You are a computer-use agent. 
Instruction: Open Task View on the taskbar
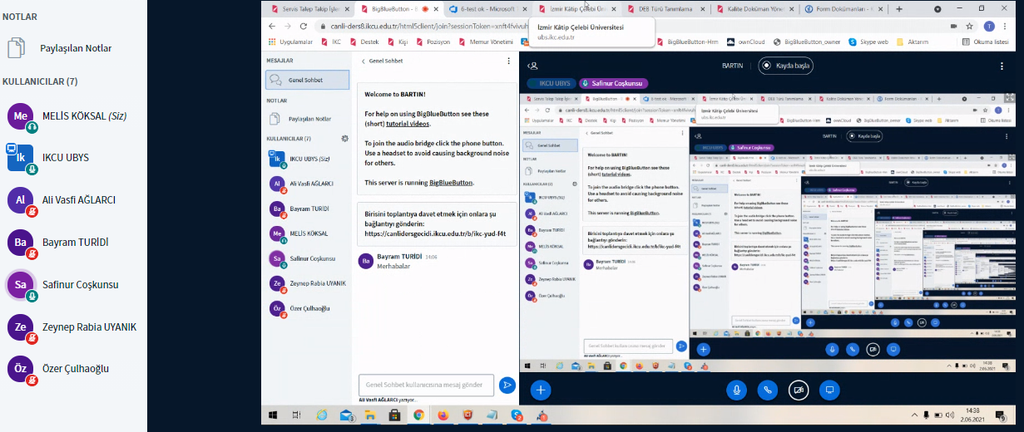coord(296,414)
